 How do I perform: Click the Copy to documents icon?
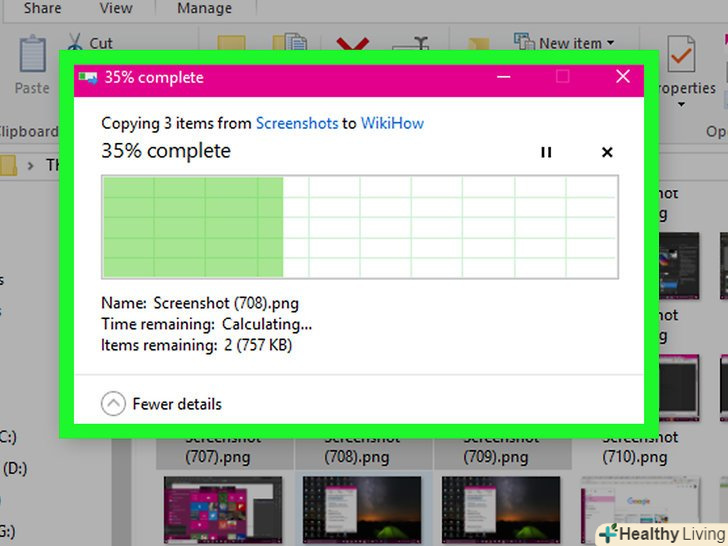pyautogui.click(x=290, y=42)
